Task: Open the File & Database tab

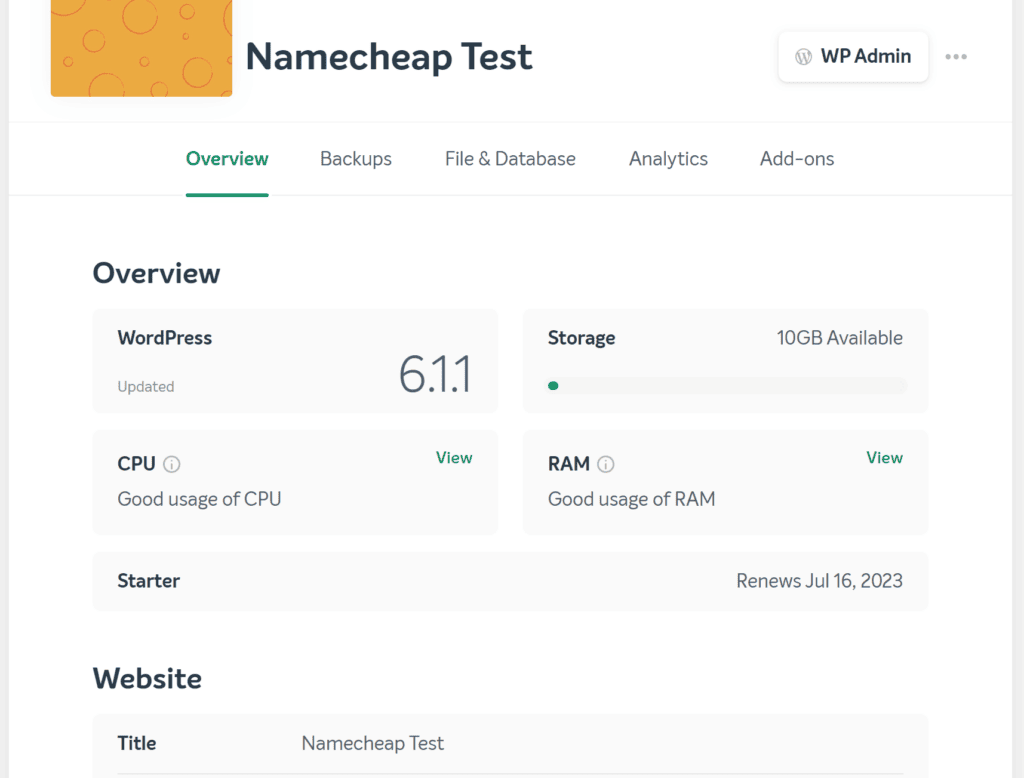Action: click(510, 159)
